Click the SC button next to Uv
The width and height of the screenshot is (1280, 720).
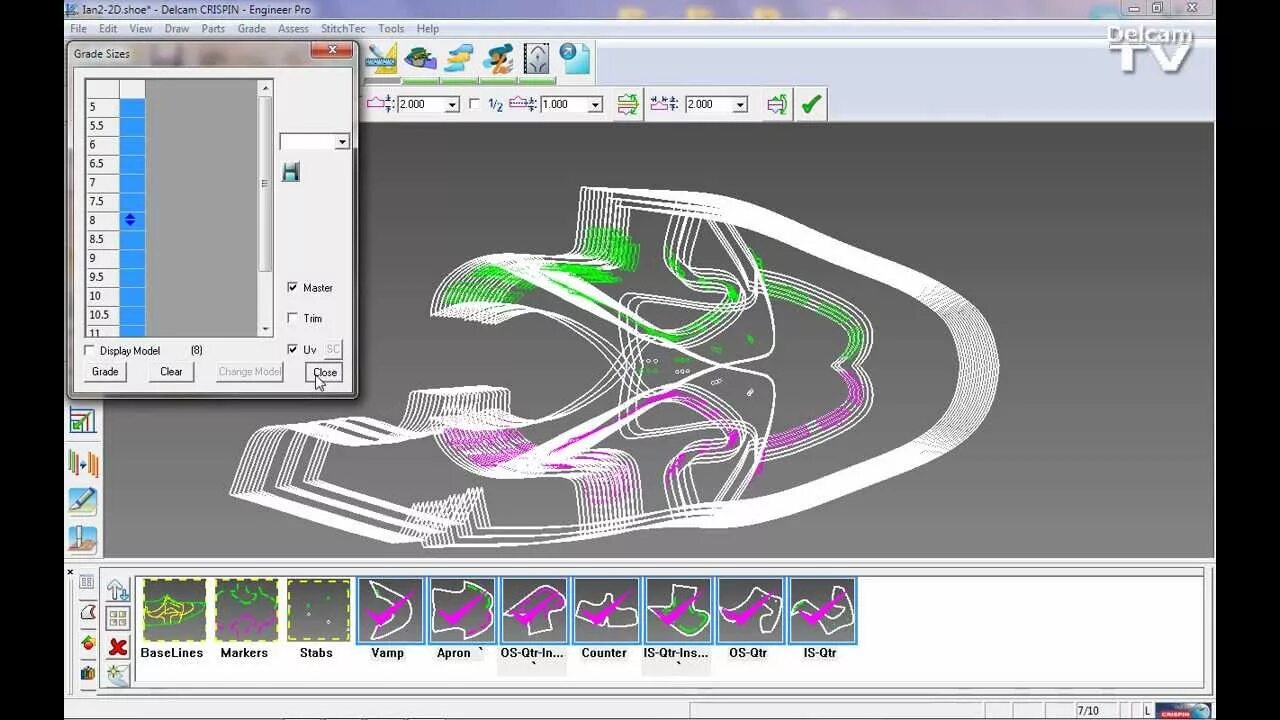pos(333,349)
